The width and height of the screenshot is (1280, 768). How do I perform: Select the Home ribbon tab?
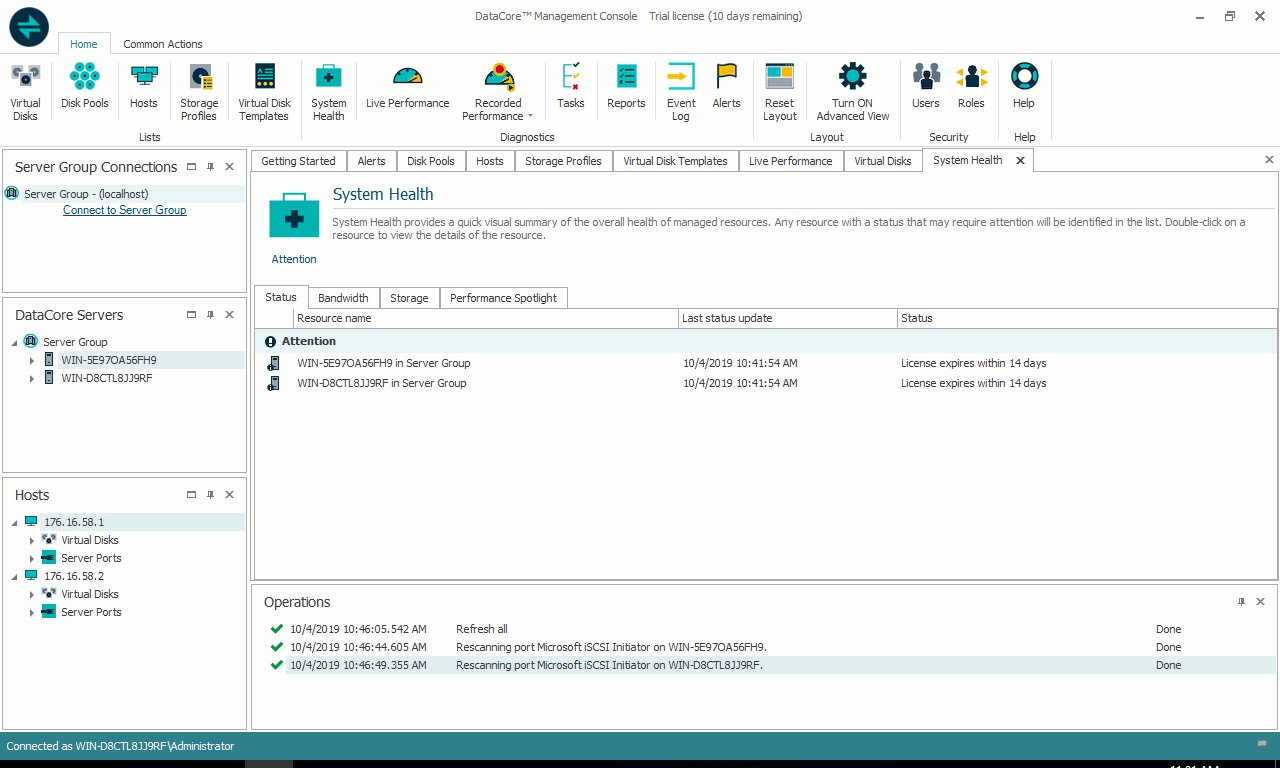point(84,44)
